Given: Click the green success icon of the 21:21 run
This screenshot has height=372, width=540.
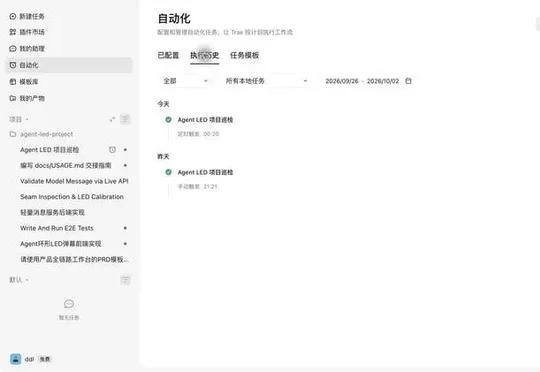Looking at the screenshot, I should [x=168, y=172].
